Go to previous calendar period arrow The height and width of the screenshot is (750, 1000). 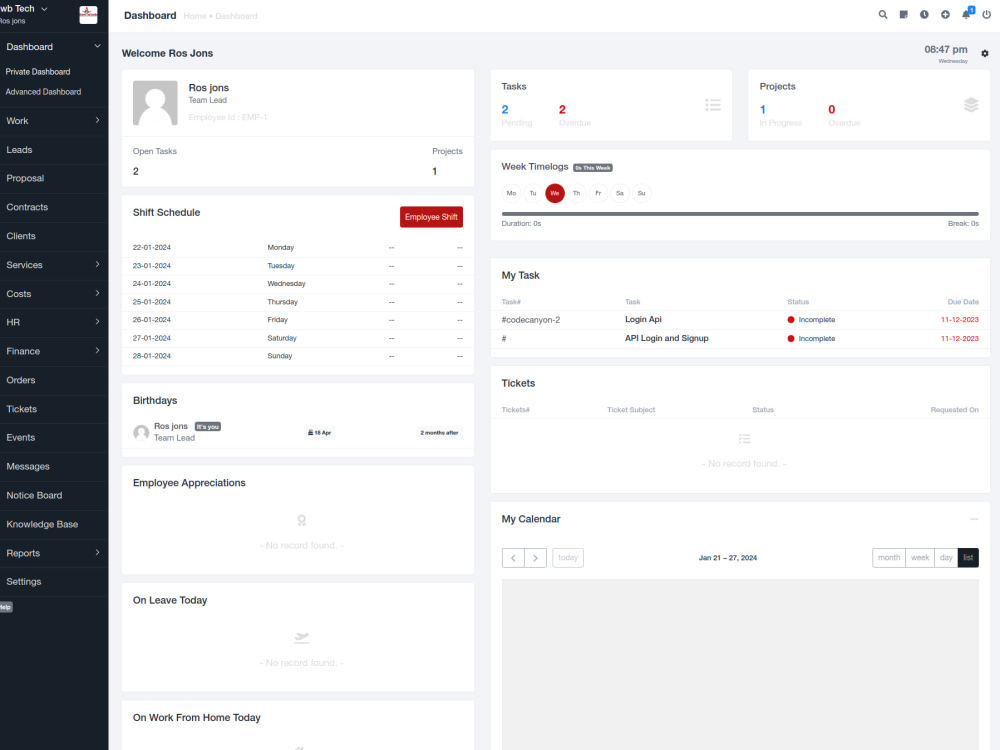(513, 558)
